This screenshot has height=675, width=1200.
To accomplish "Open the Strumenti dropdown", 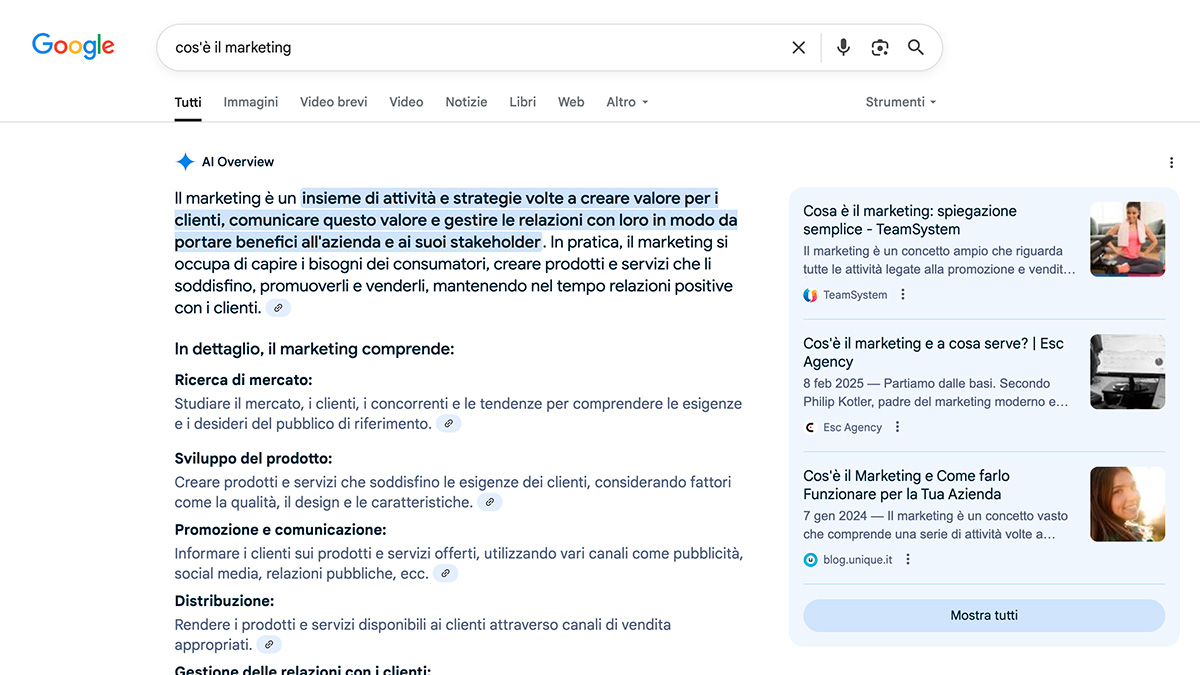I will tap(901, 102).
